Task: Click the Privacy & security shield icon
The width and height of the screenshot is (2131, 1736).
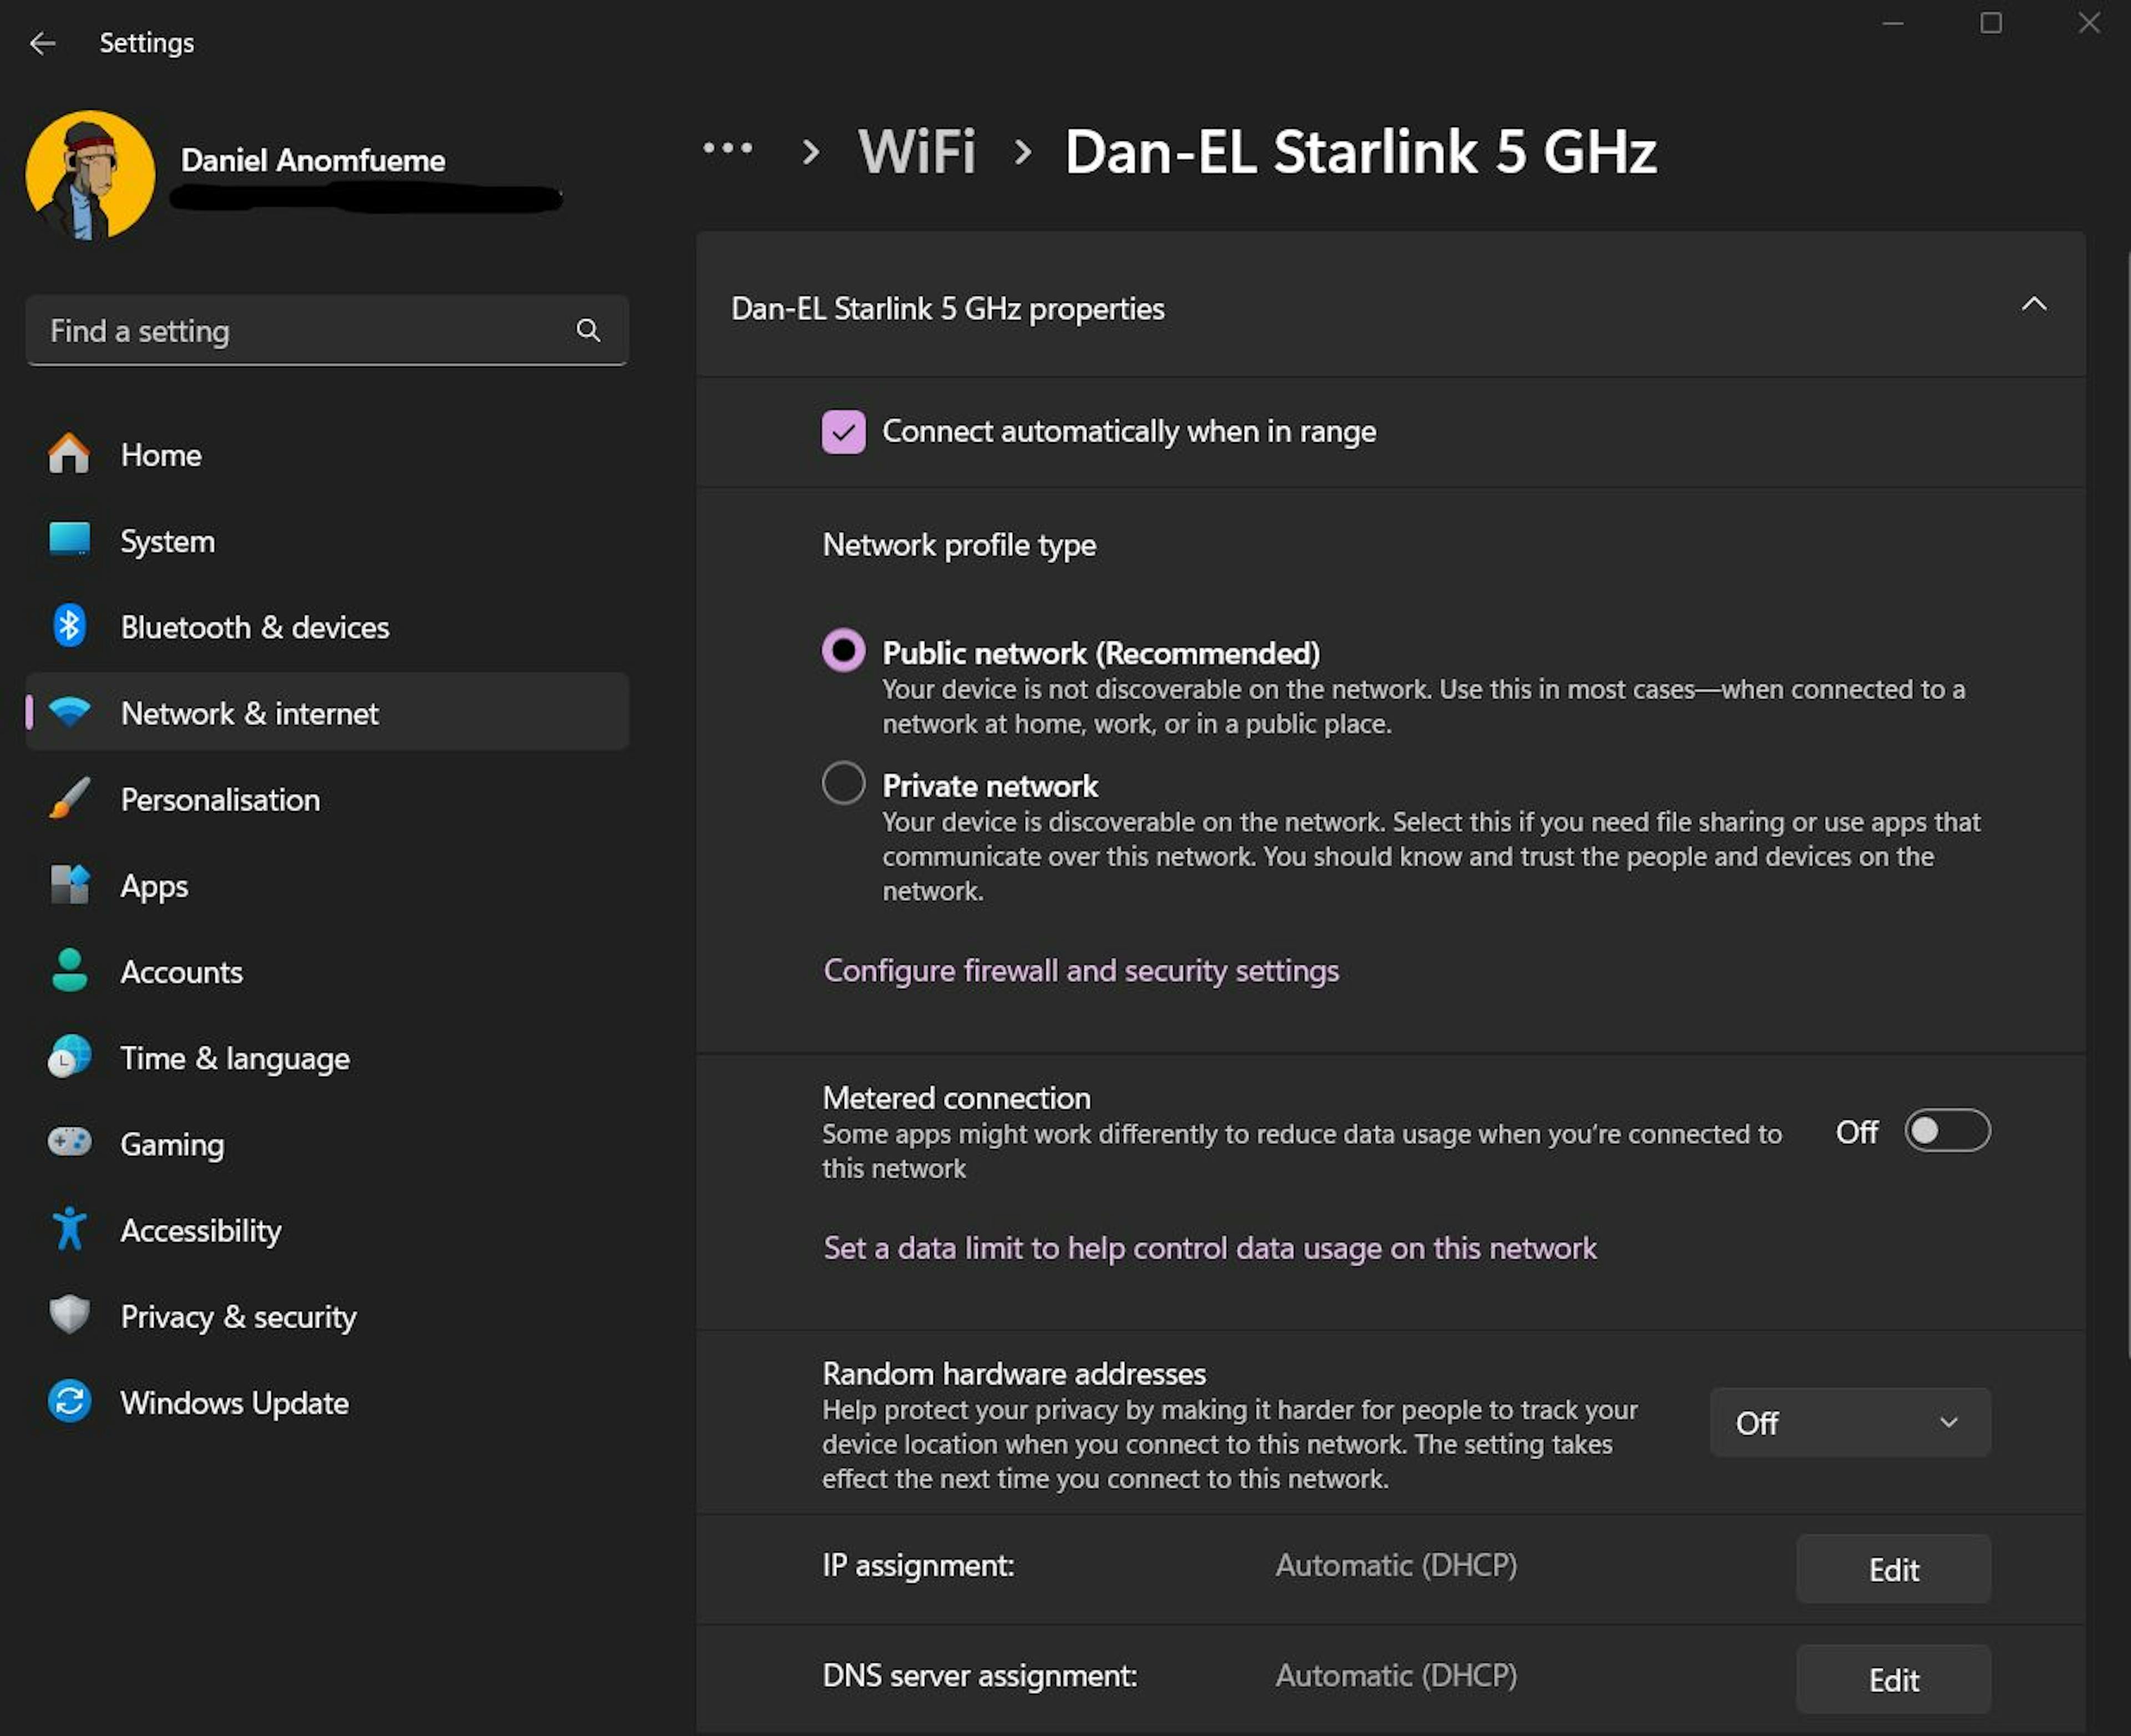Action: coord(69,1315)
